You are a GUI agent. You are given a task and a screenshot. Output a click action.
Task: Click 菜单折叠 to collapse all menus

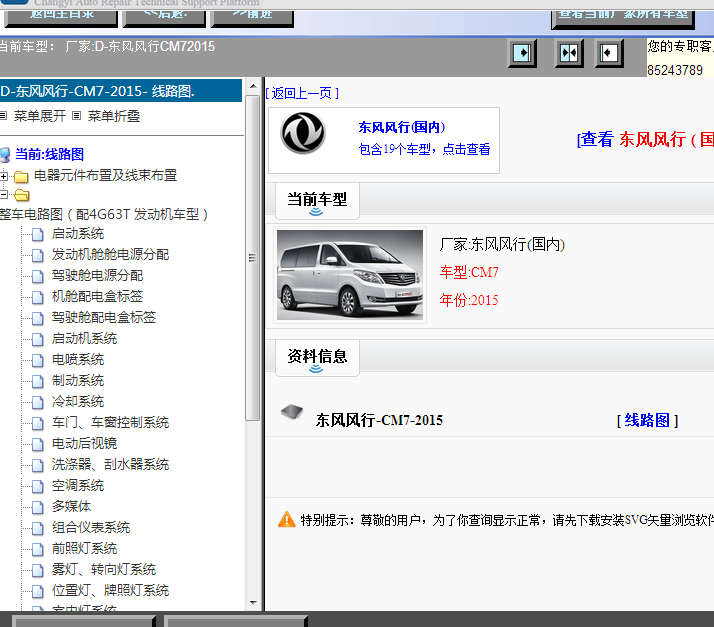tap(113, 116)
